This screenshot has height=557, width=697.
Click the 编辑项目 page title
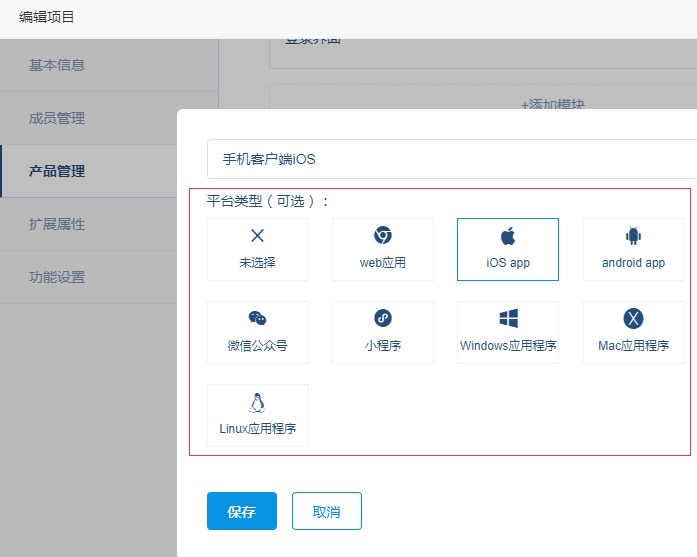point(47,17)
